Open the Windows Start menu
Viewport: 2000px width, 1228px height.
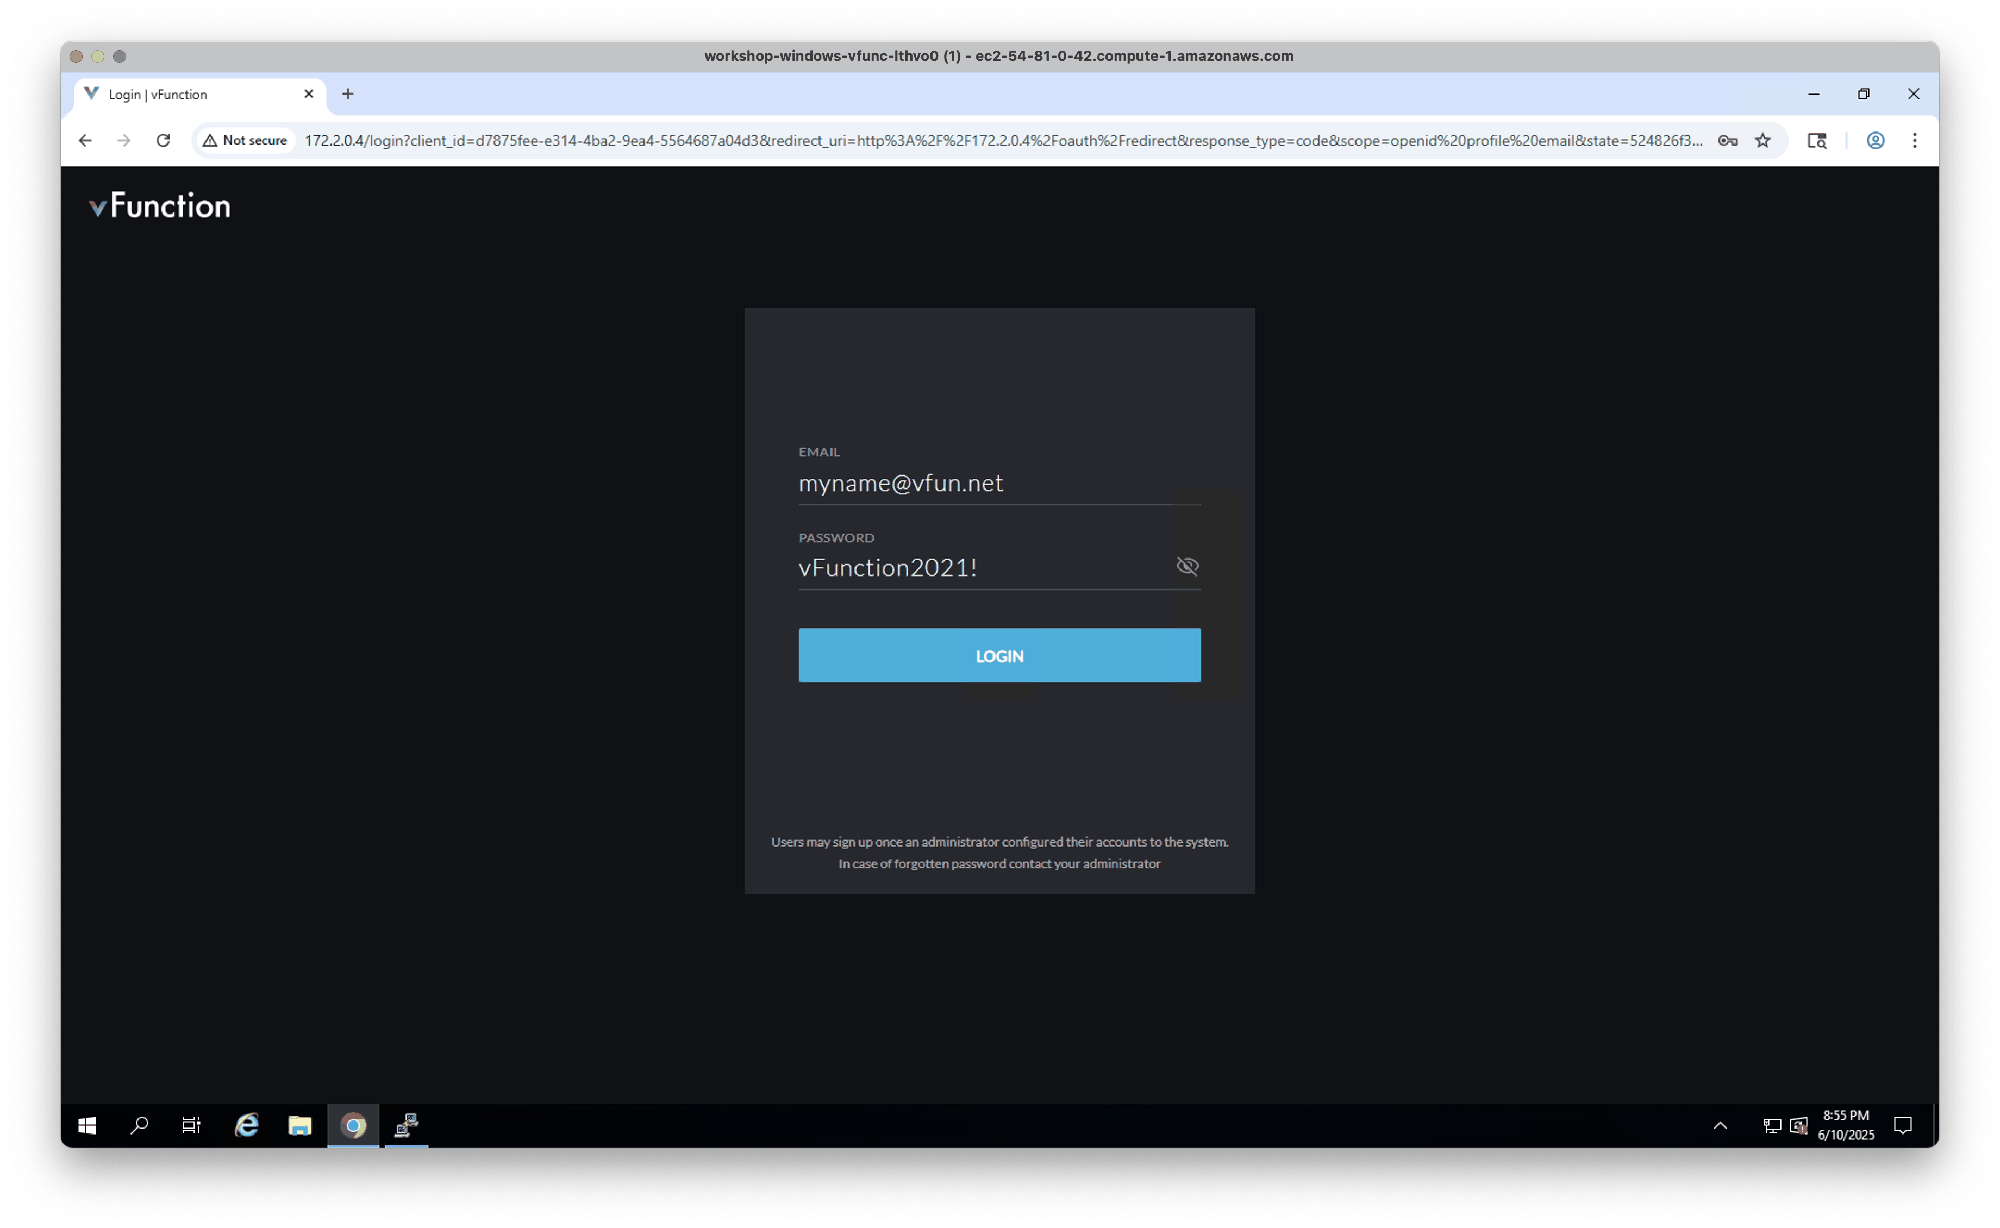click(x=87, y=1125)
